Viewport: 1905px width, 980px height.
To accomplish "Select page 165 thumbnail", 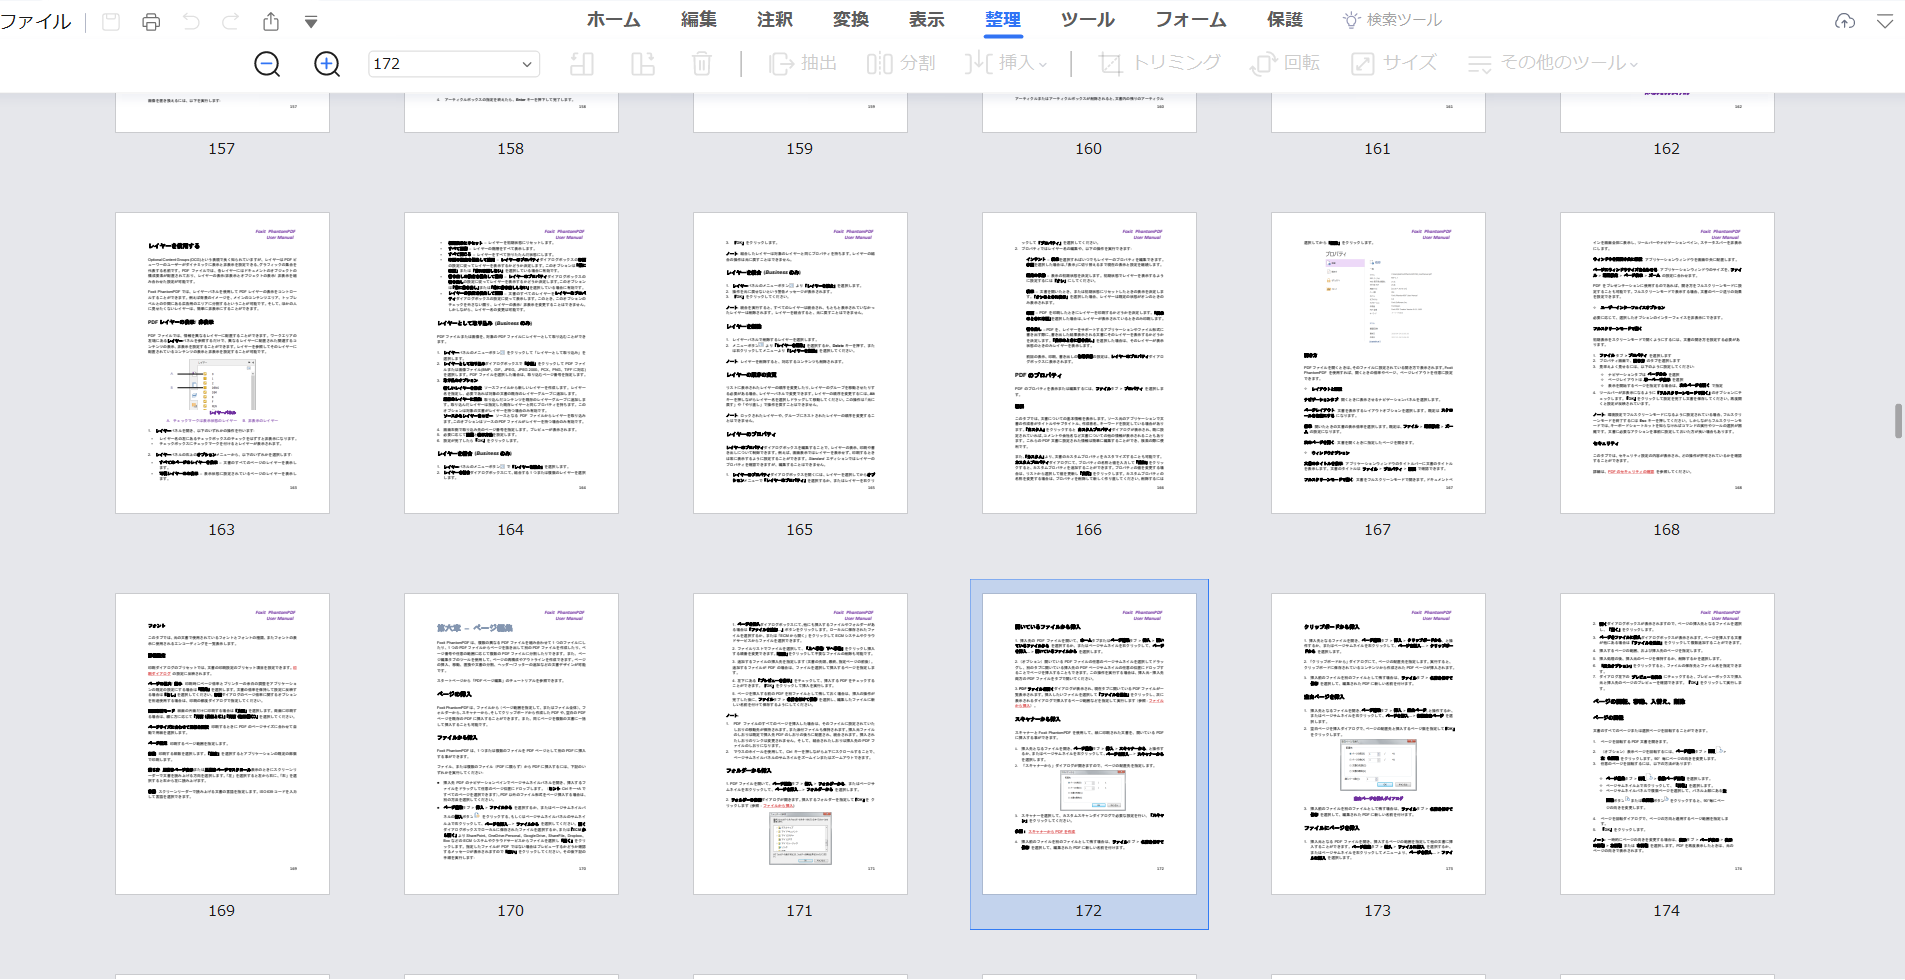I will coord(800,363).
